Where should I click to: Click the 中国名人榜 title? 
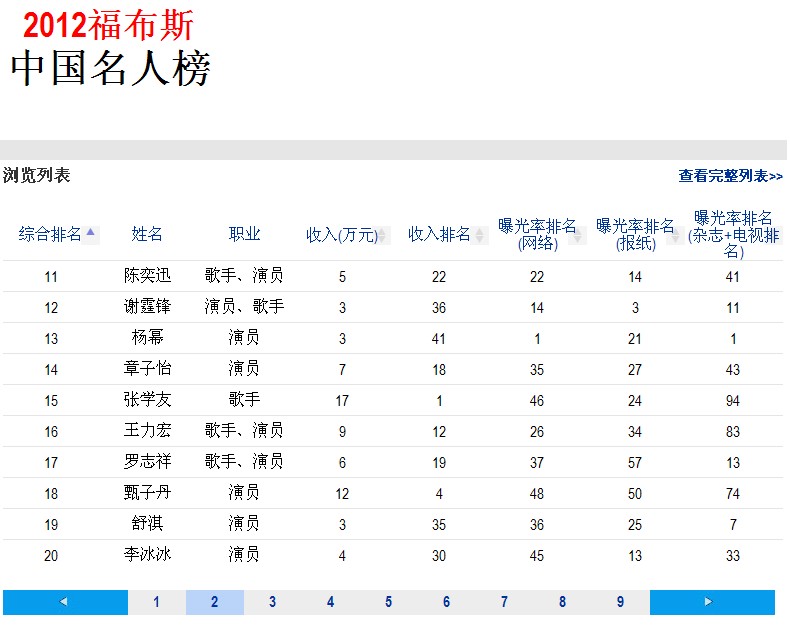(x=110, y=68)
